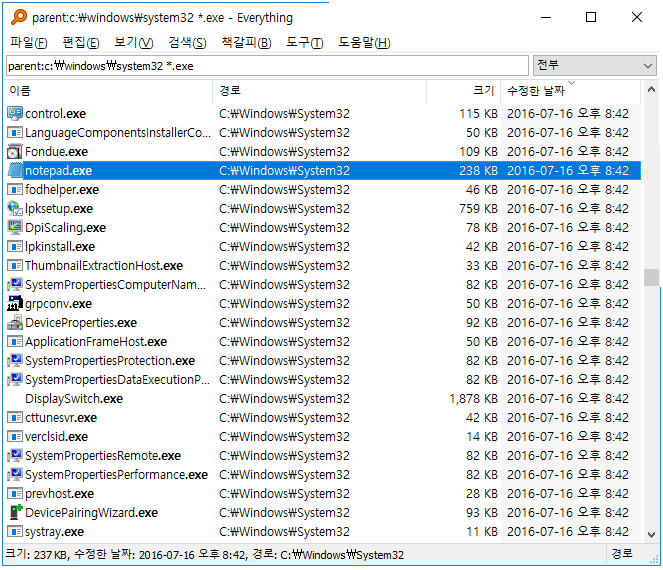This screenshot has height=570, width=663.
Task: Sort by the 수정한 날짜 column header
Action: pos(571,90)
